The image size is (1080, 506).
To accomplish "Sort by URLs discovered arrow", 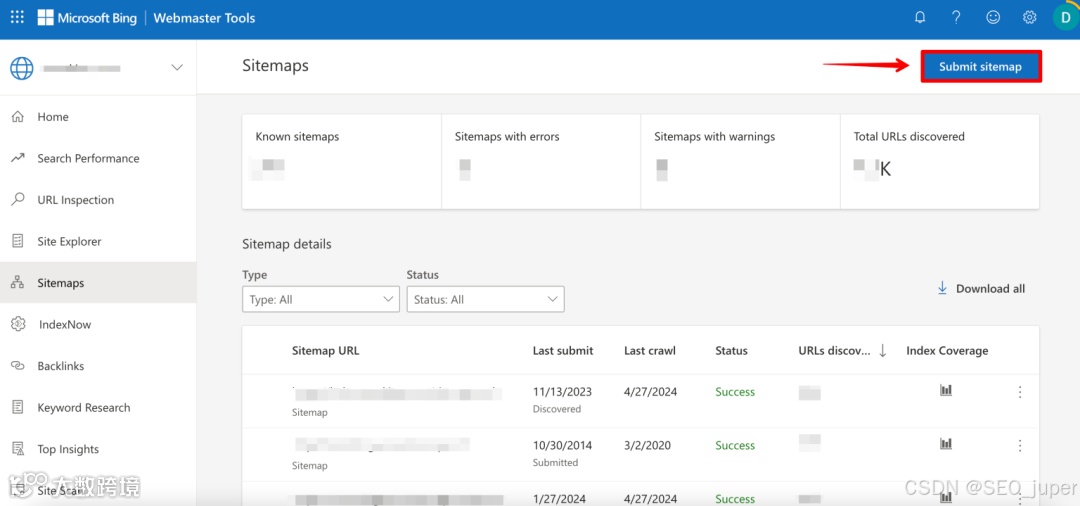I will (882, 351).
